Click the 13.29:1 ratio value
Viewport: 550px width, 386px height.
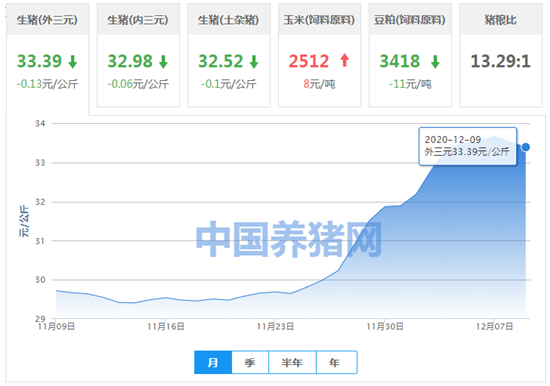501,61
